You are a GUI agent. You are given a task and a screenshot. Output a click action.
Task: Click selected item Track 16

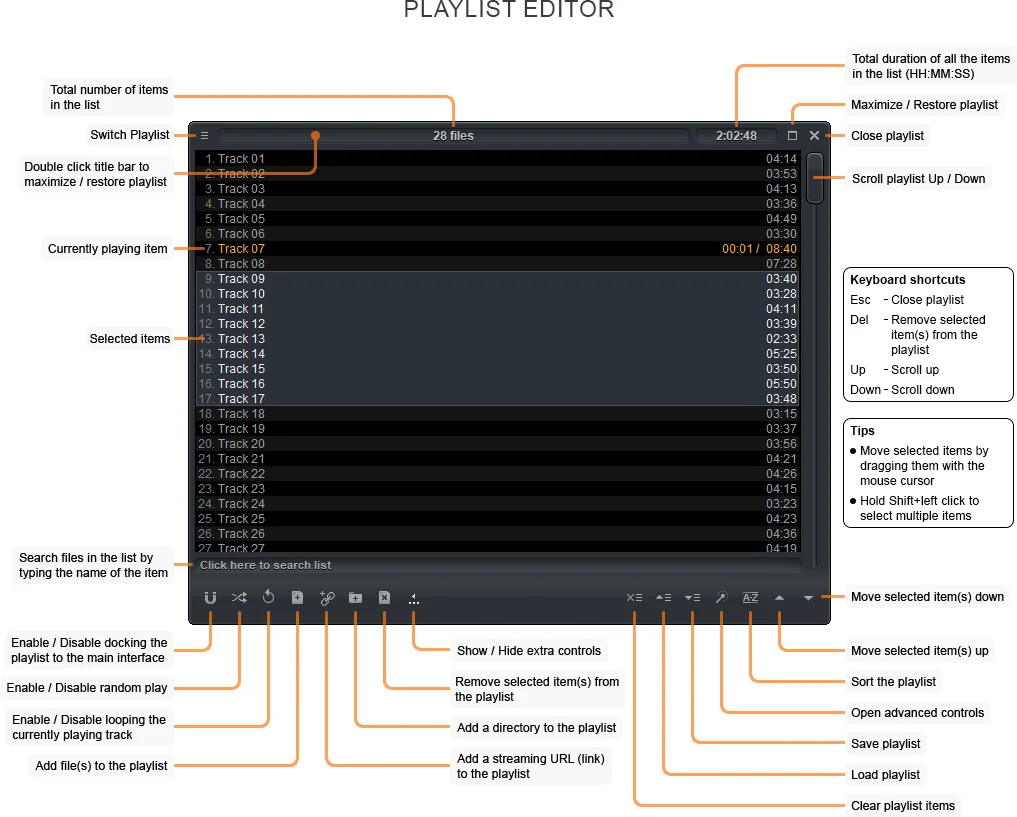click(x=497, y=384)
